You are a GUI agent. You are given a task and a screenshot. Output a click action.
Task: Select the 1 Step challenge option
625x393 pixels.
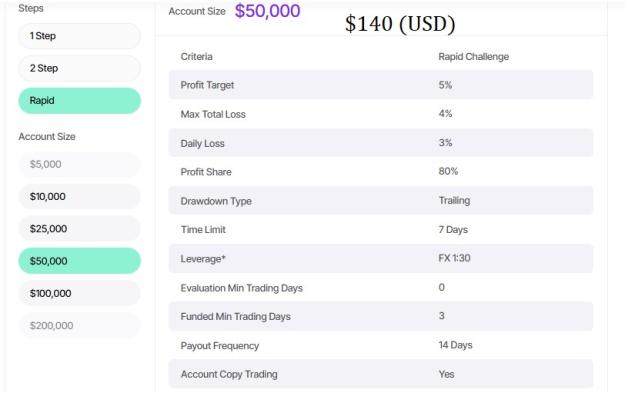79,36
